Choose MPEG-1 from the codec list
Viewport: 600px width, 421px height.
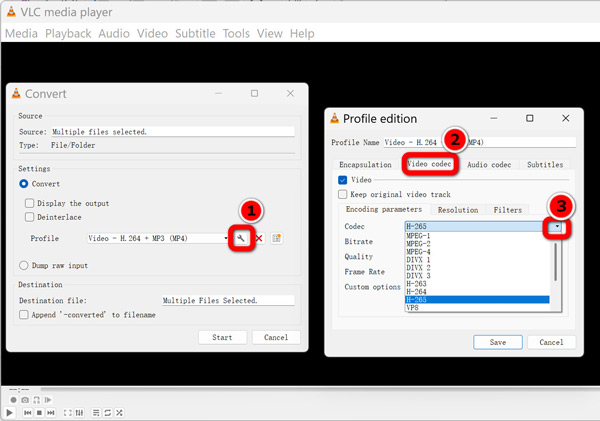click(x=477, y=236)
